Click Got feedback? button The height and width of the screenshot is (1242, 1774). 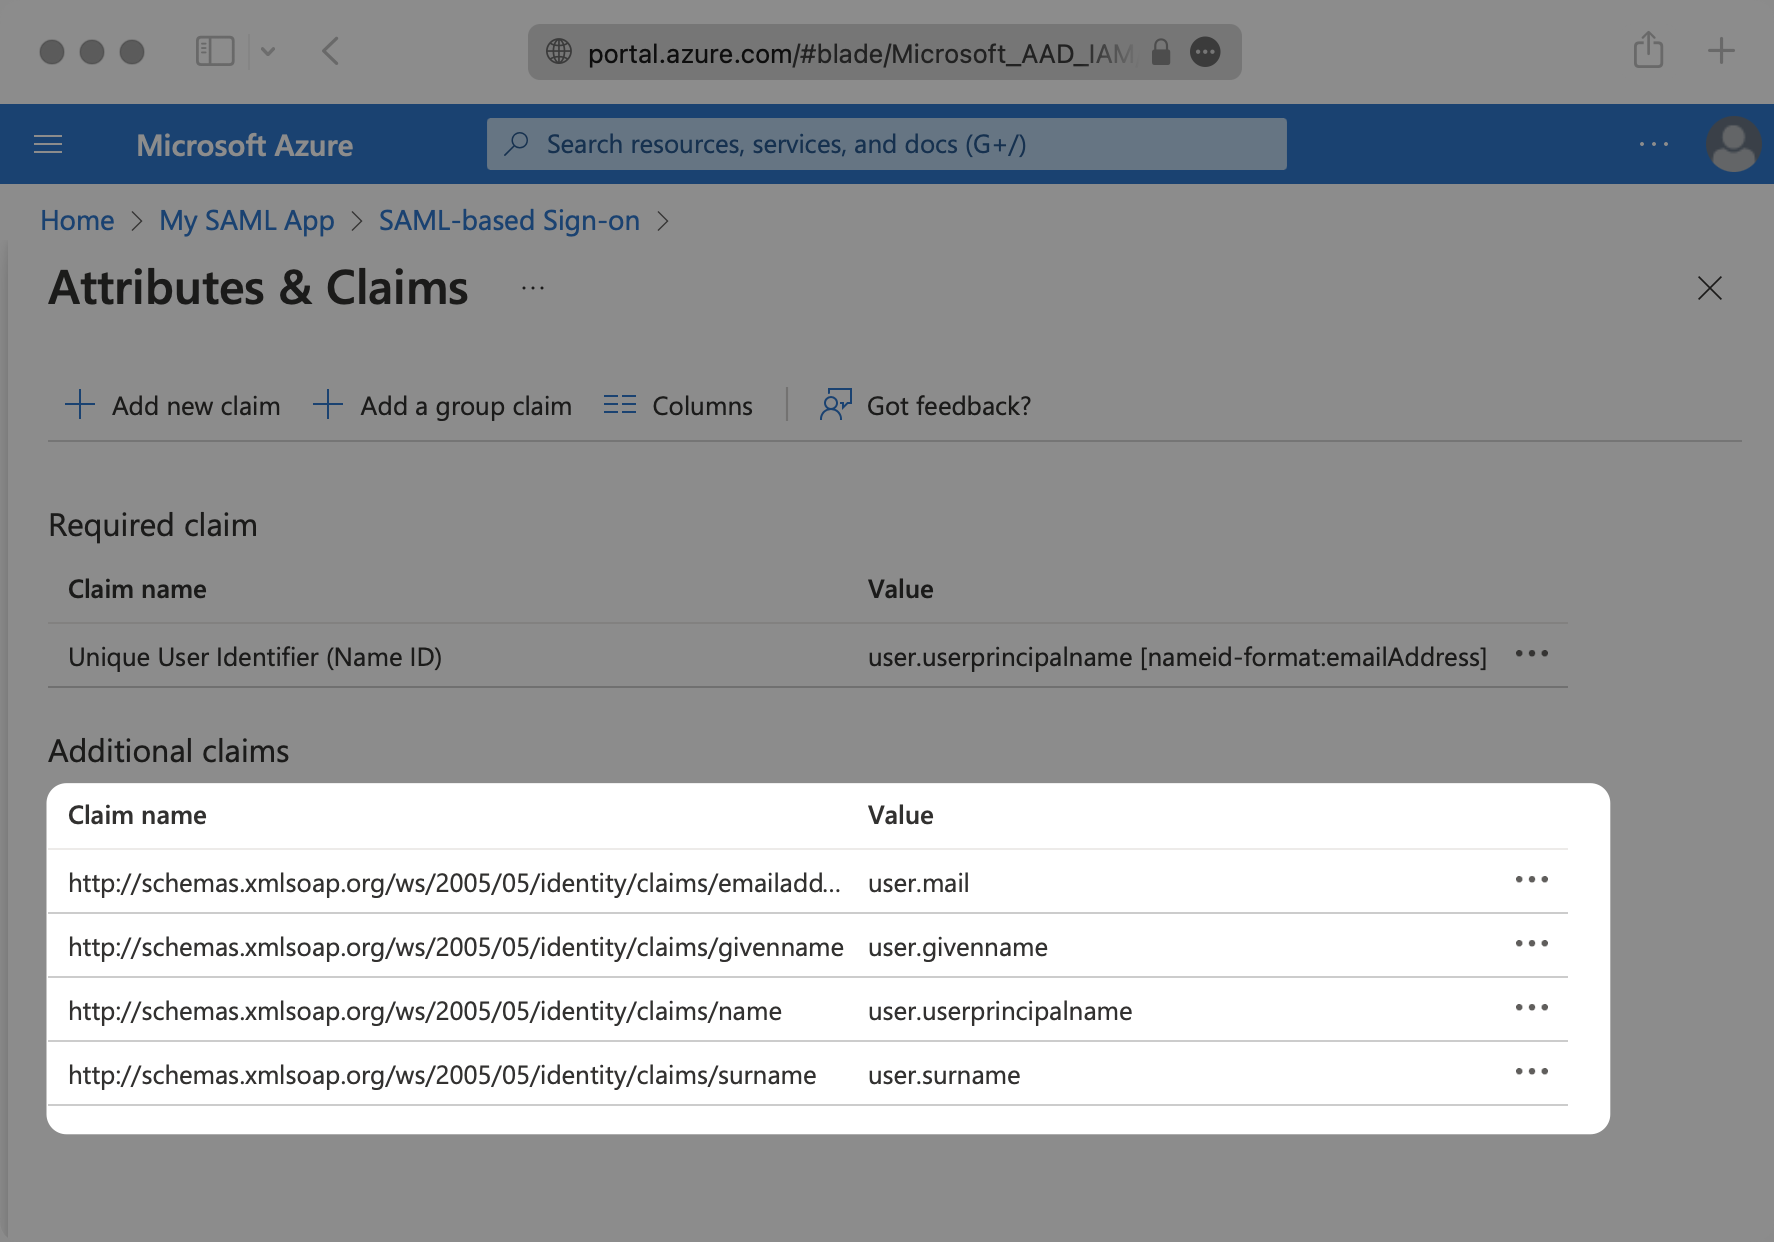click(x=925, y=406)
